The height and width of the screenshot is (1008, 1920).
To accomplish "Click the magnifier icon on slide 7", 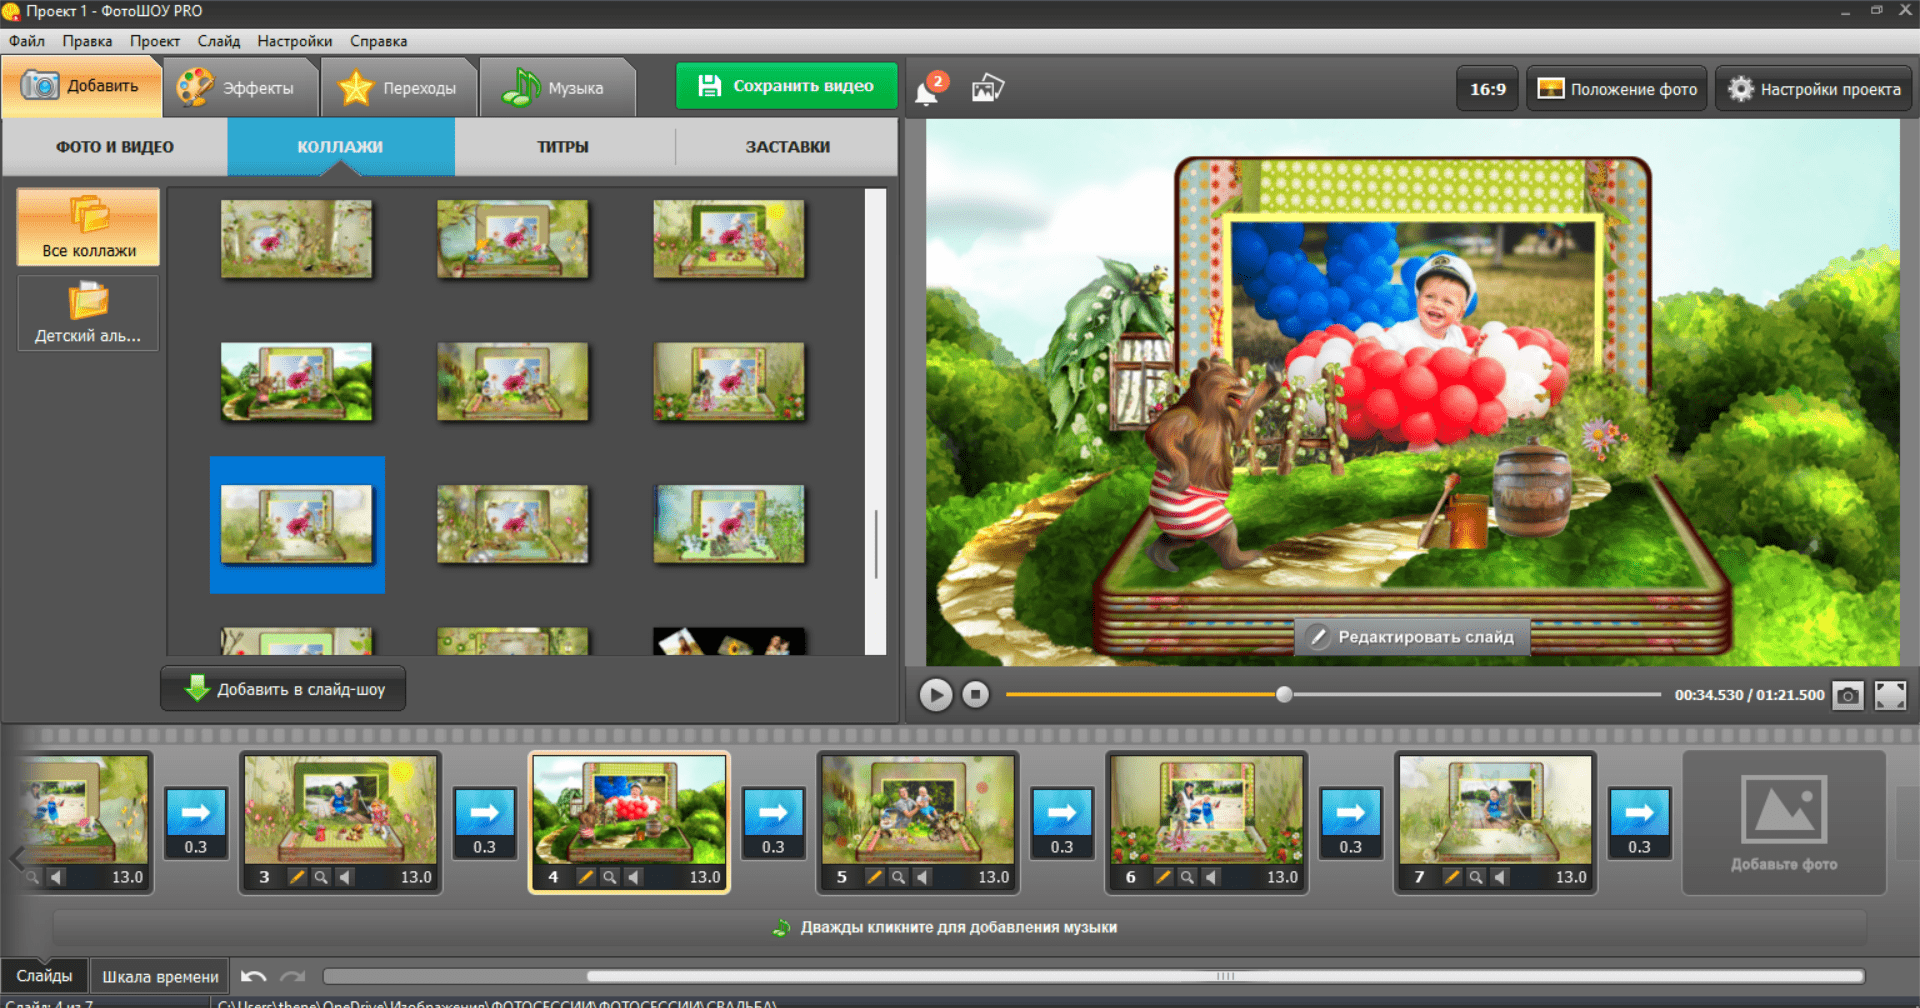I will [x=1476, y=877].
